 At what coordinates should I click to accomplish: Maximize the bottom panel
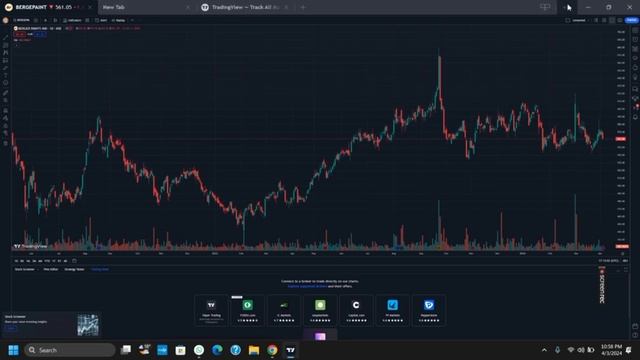click(626, 269)
